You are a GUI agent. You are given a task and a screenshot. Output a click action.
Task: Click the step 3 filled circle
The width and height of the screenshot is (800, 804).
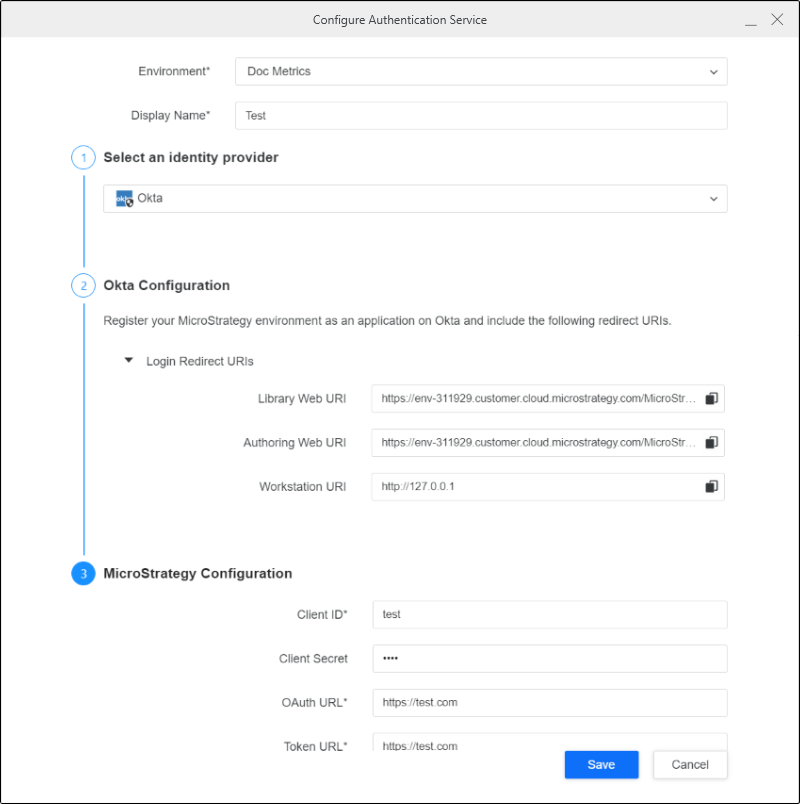click(x=83, y=573)
